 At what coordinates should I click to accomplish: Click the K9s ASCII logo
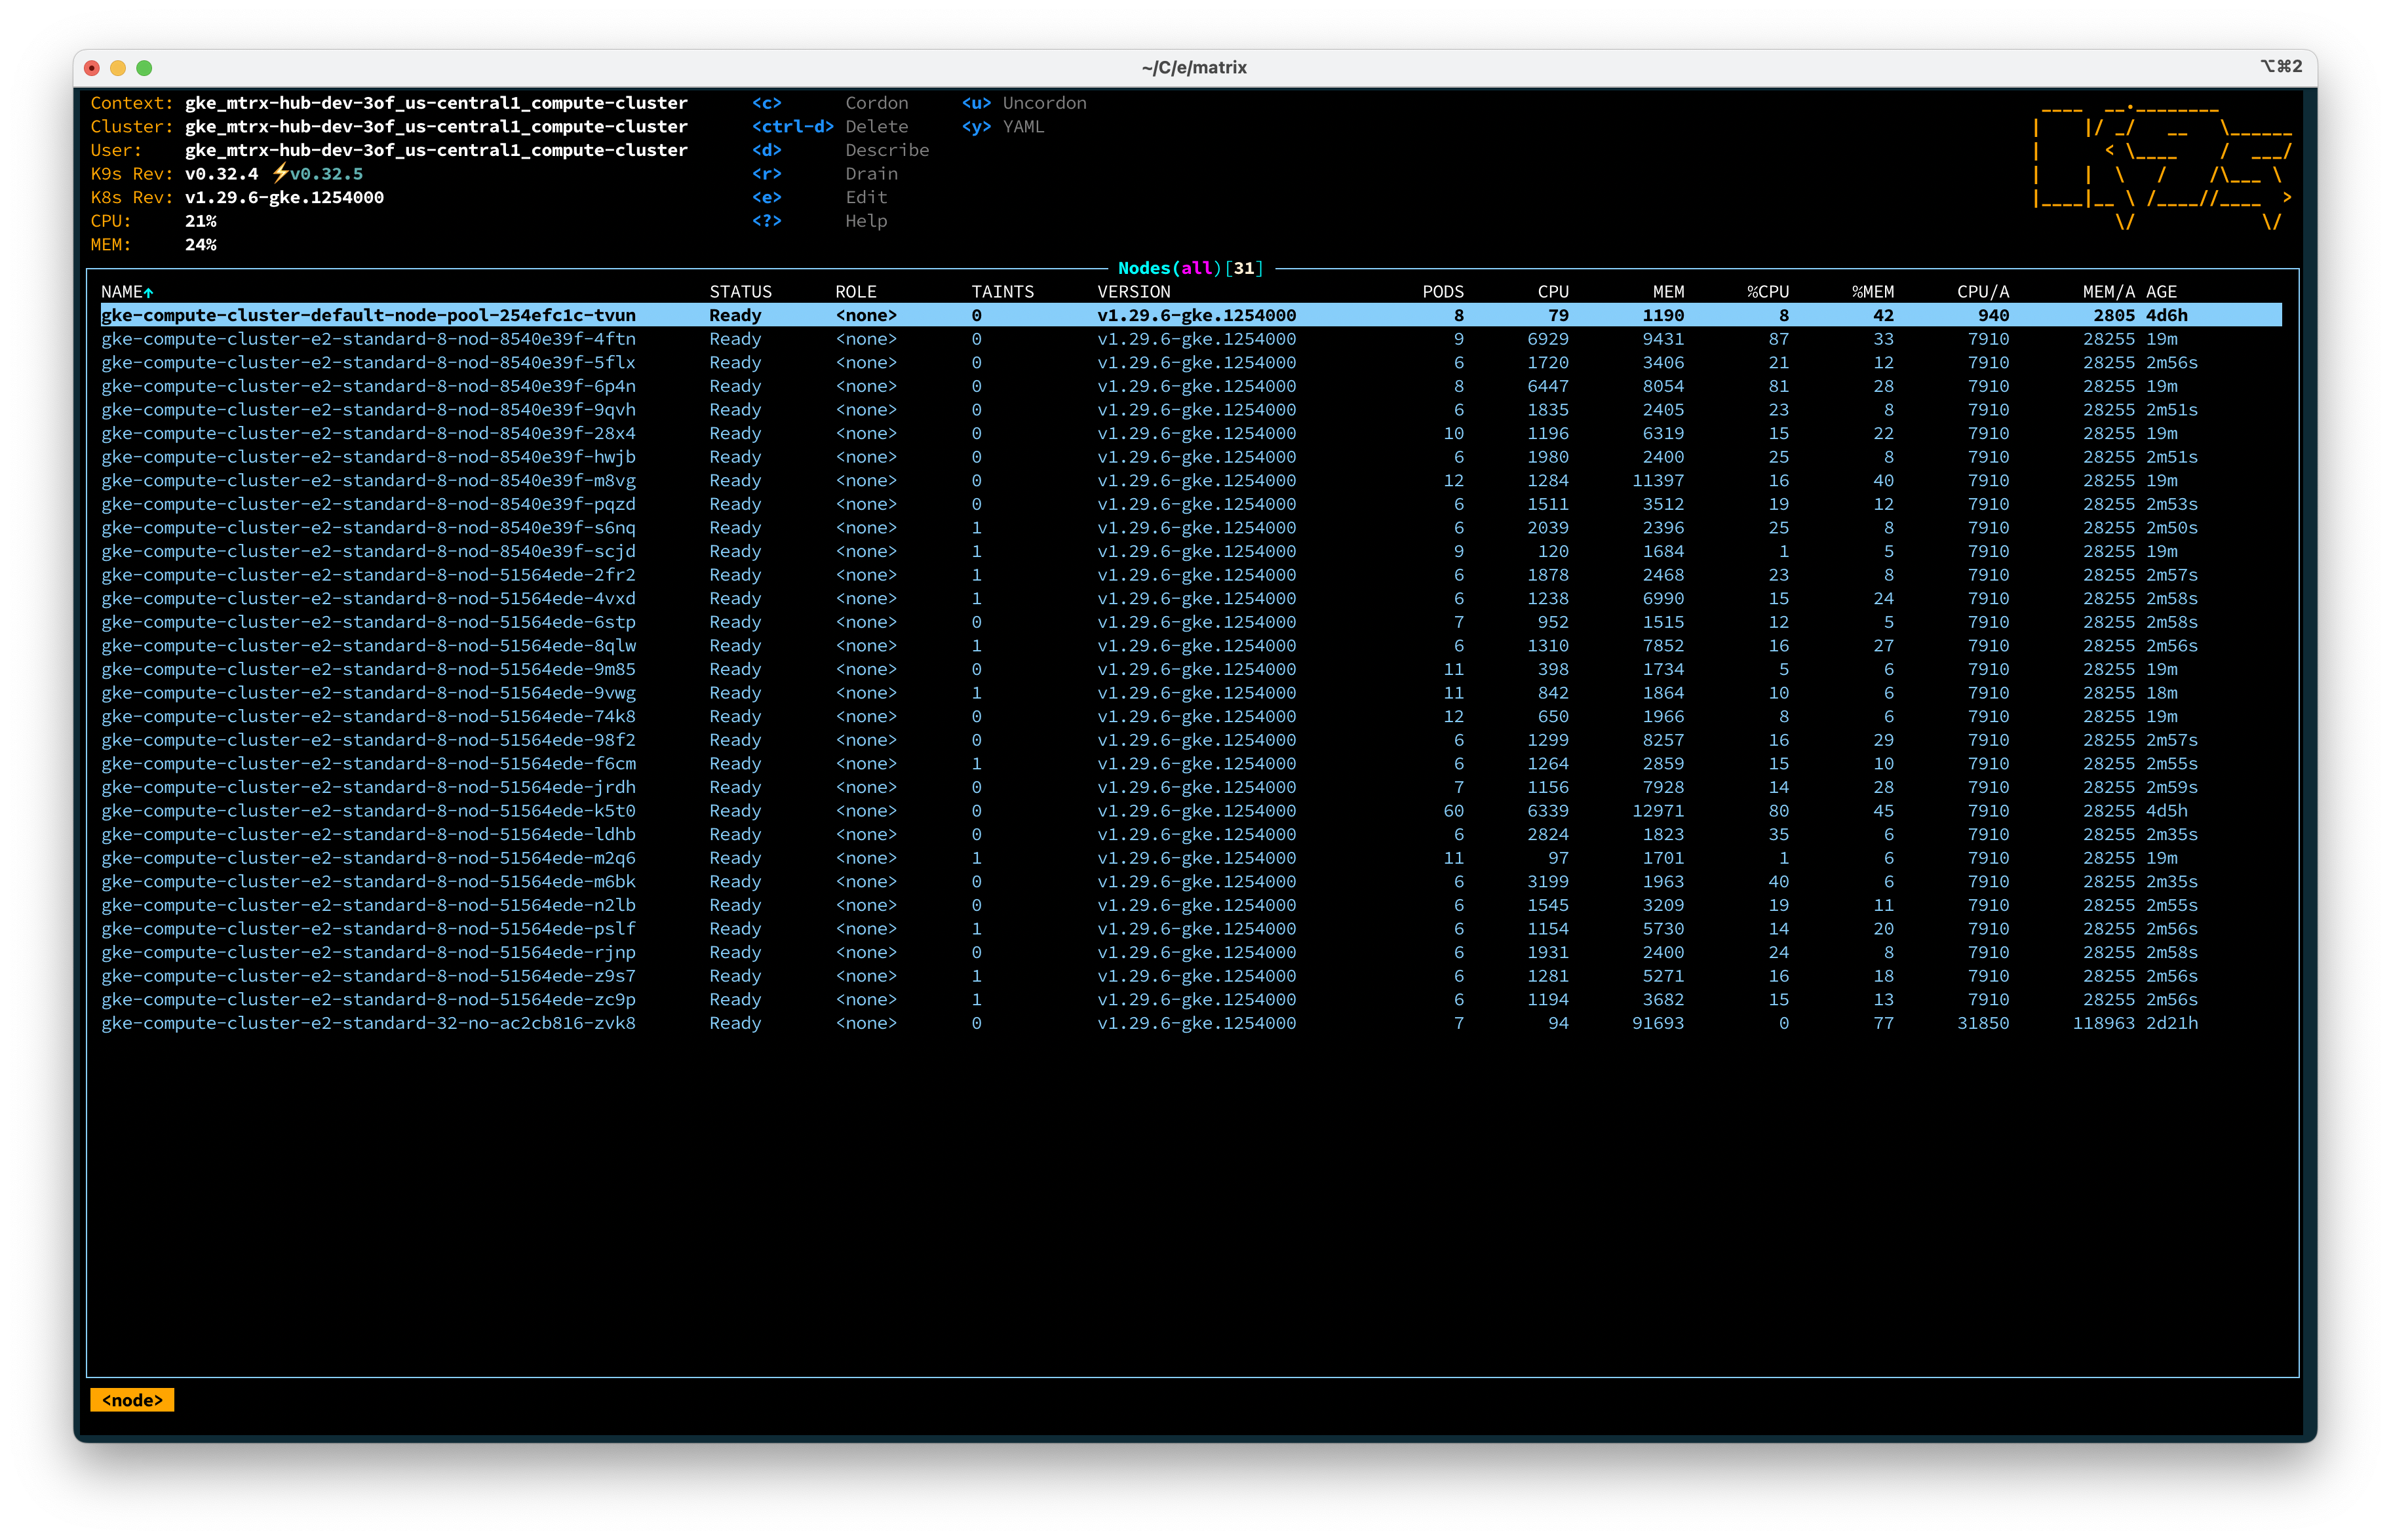(x=2162, y=167)
